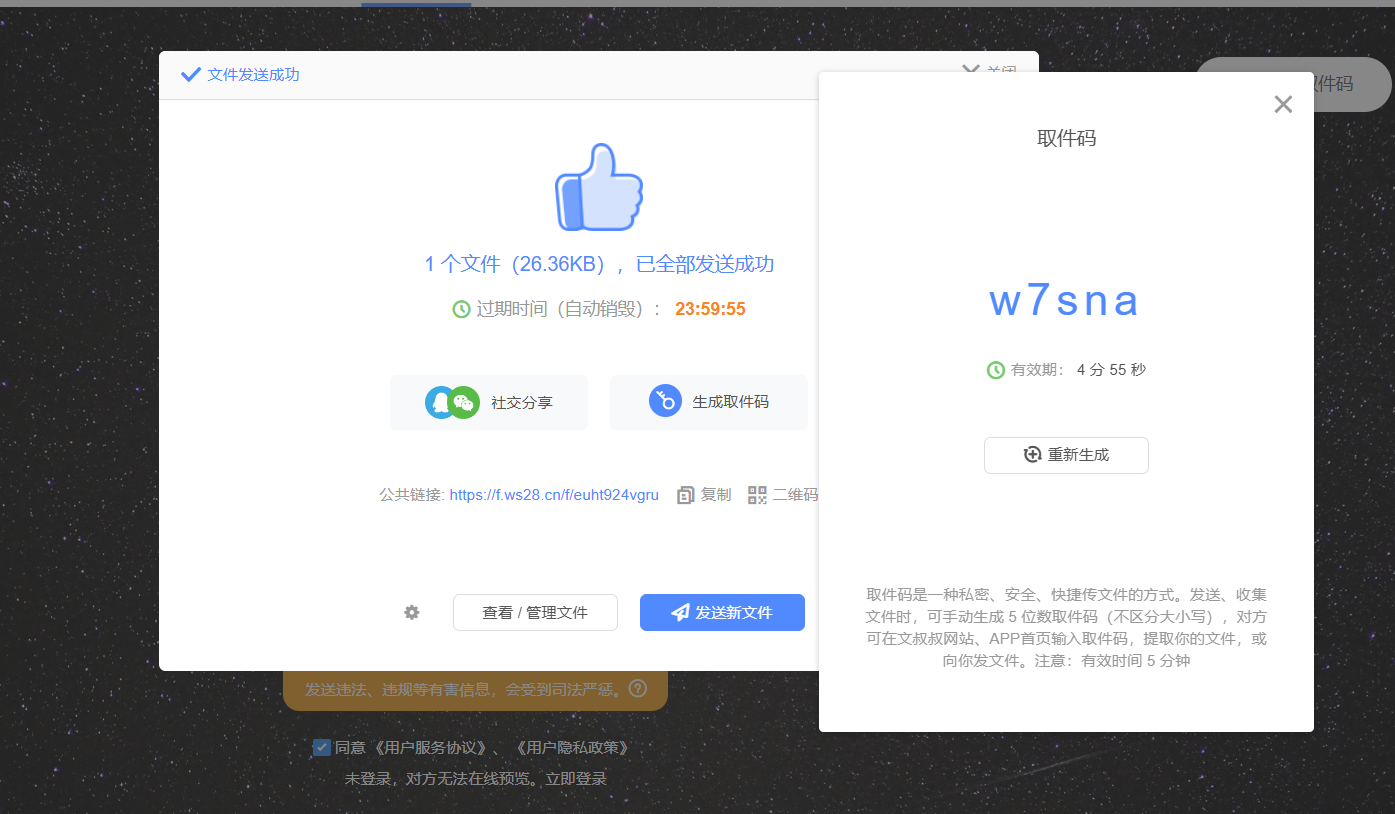Click the 重新生成 regenerate button

[1066, 455]
